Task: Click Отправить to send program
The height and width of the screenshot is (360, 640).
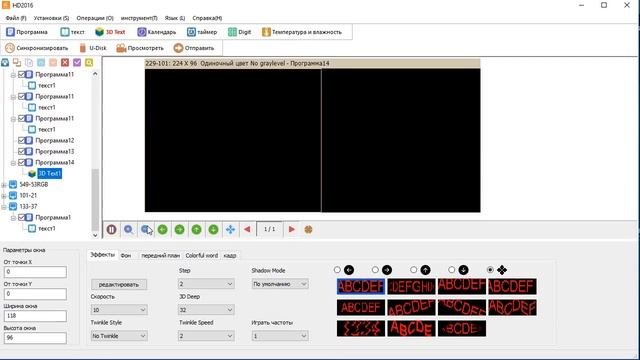Action: (x=194, y=48)
